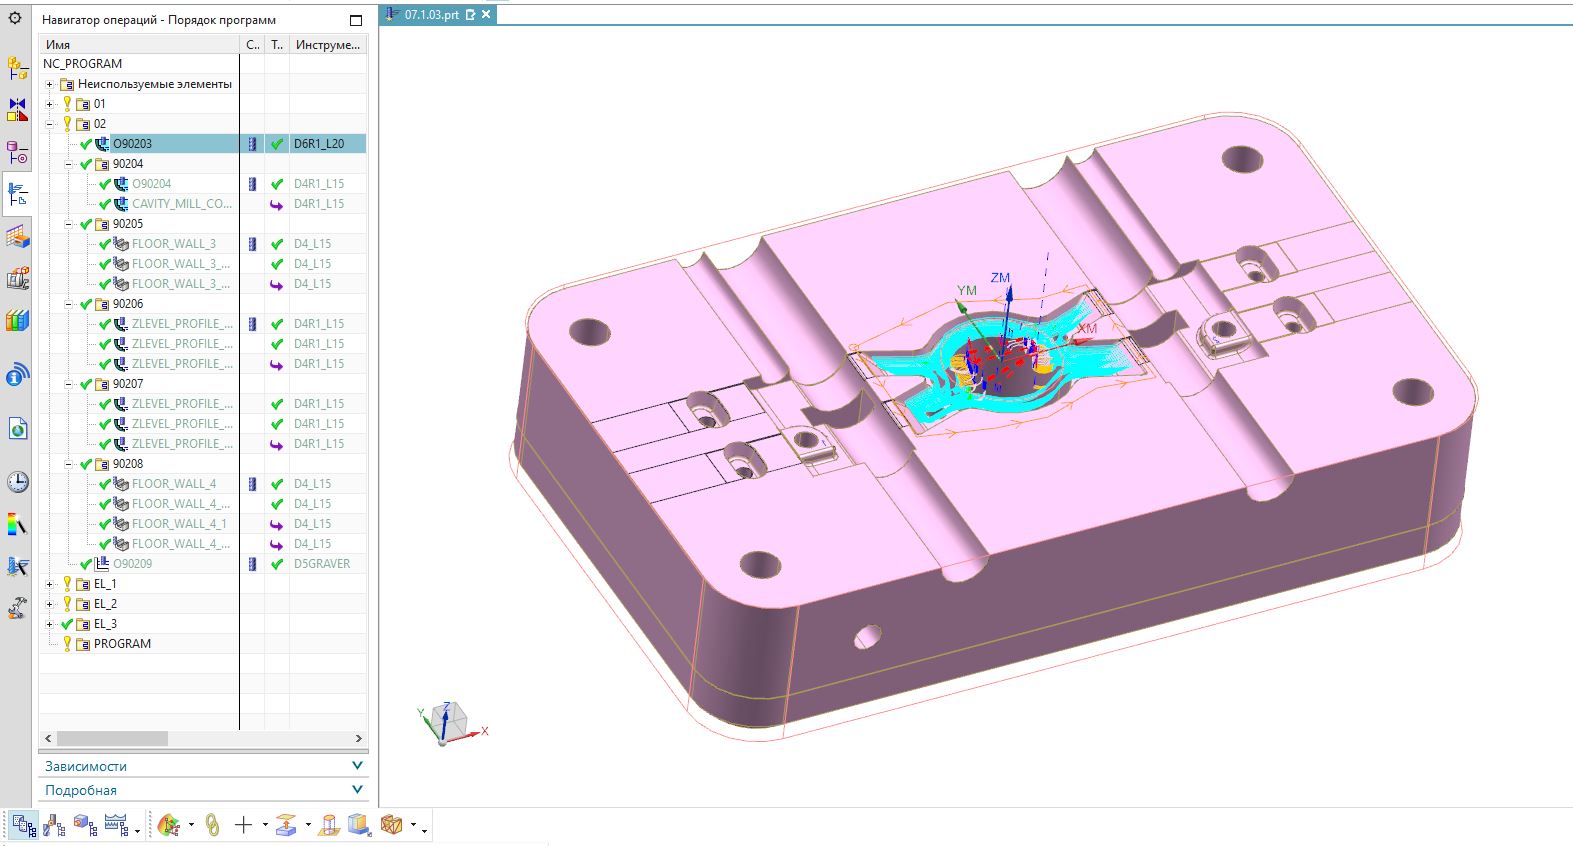Maximize the Operation Navigator panel

pos(356,20)
